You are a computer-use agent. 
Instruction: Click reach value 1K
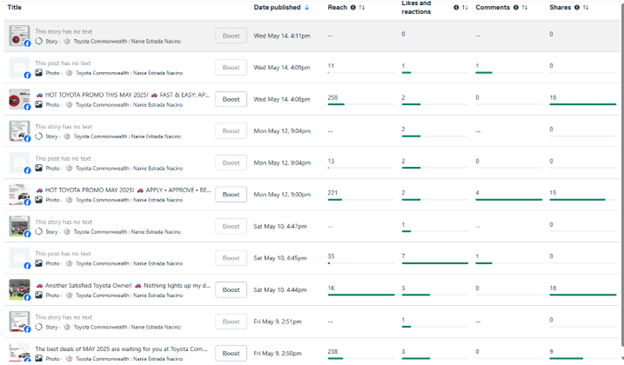[331, 288]
